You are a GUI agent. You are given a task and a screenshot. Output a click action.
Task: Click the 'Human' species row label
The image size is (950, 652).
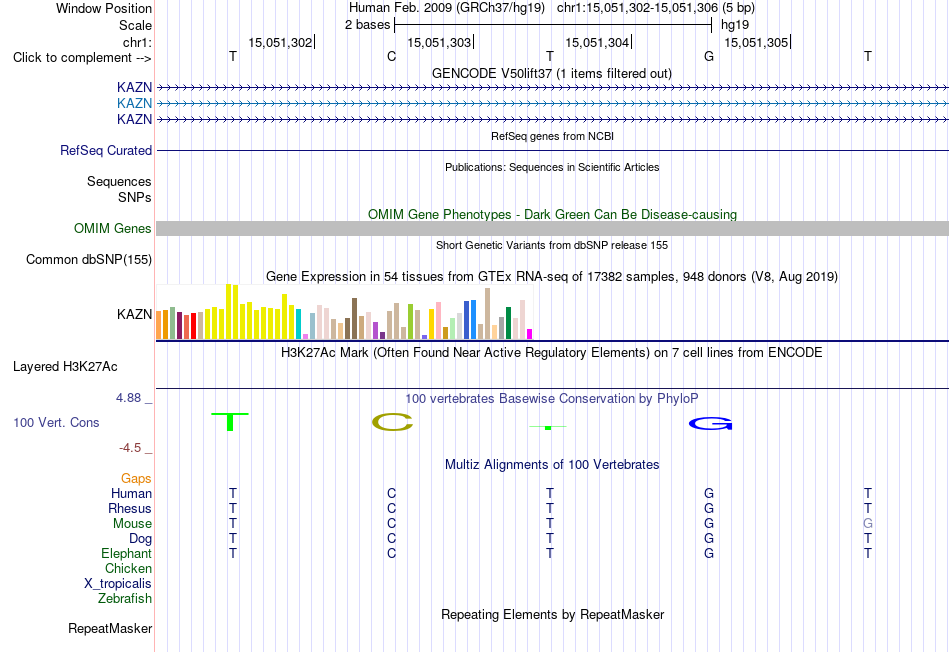pyautogui.click(x=131, y=494)
